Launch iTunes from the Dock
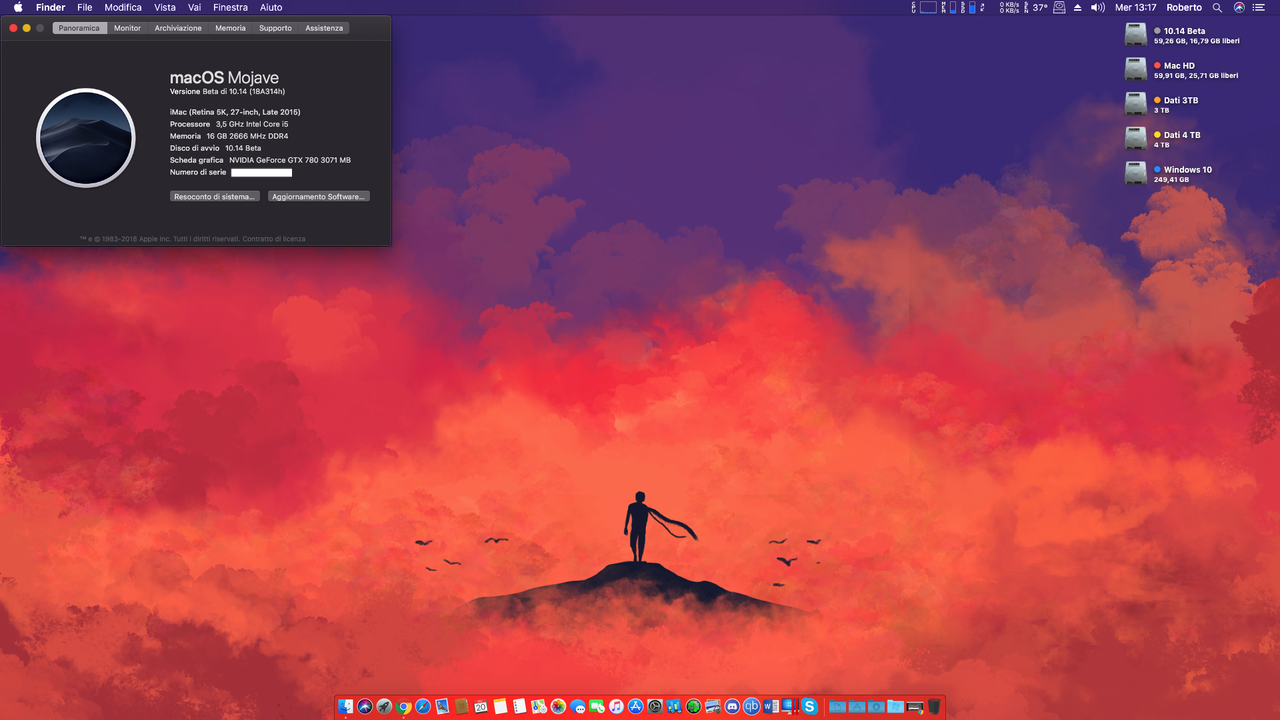 (x=616, y=706)
